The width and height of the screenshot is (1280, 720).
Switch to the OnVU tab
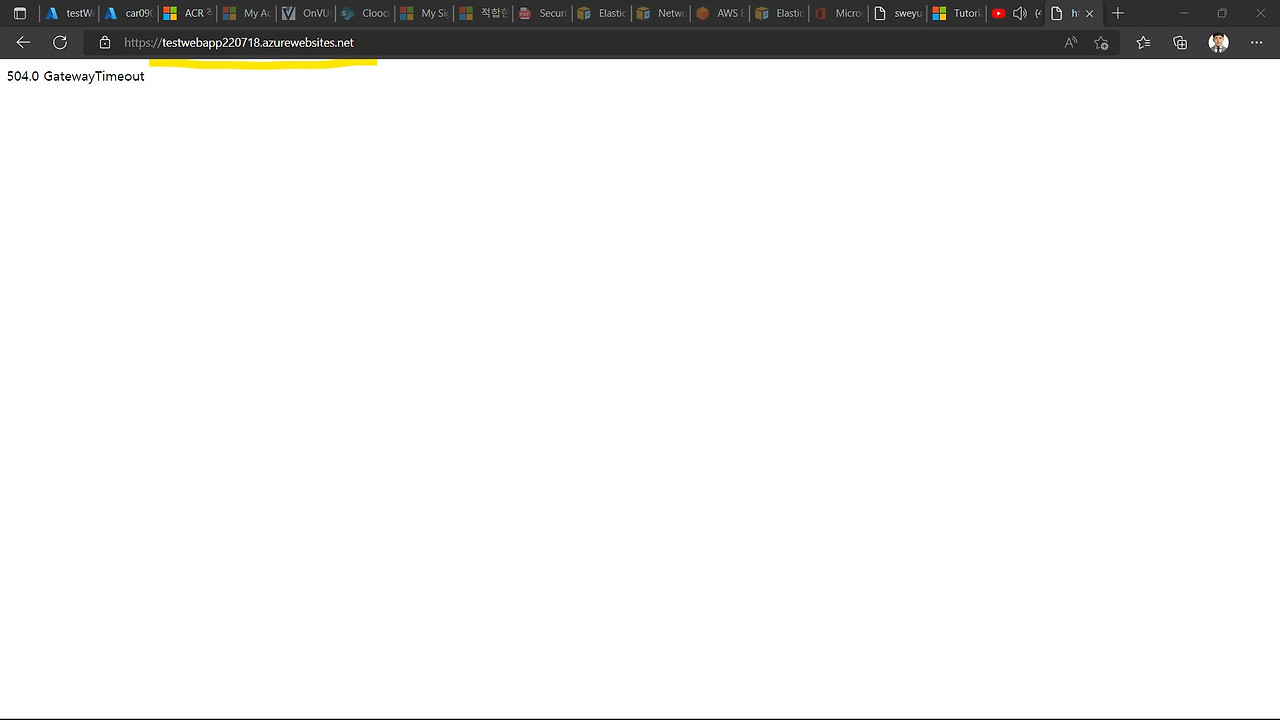click(305, 14)
